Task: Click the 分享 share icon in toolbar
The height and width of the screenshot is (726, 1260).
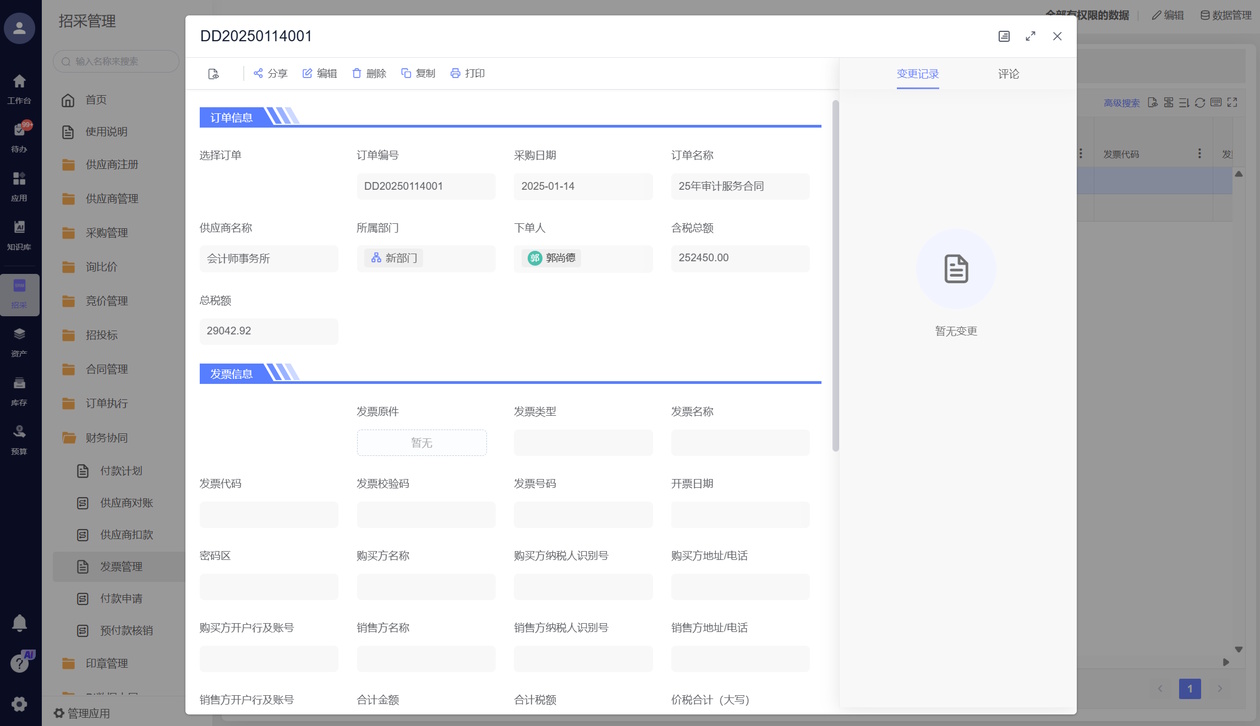Action: pos(259,74)
